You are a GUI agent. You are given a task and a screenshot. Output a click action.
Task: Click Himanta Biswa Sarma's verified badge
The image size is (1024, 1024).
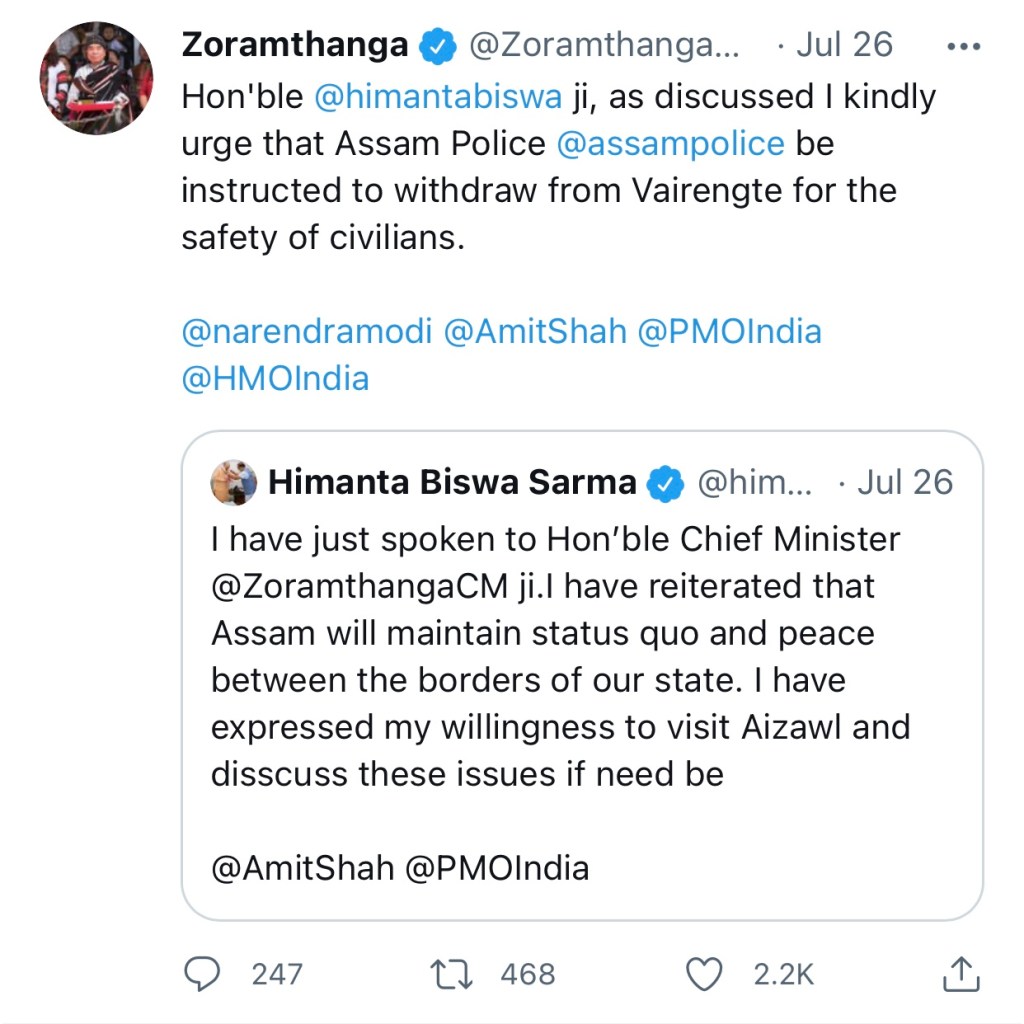point(664,484)
